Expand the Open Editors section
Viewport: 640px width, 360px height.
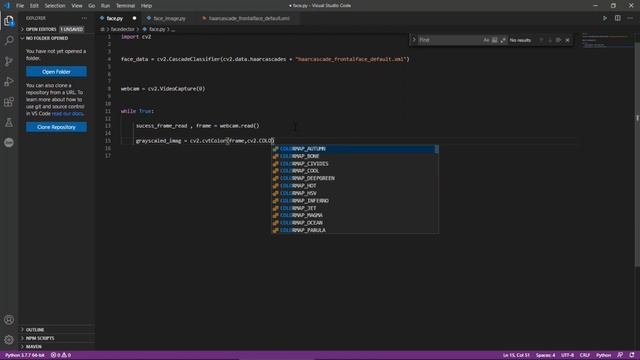point(41,29)
